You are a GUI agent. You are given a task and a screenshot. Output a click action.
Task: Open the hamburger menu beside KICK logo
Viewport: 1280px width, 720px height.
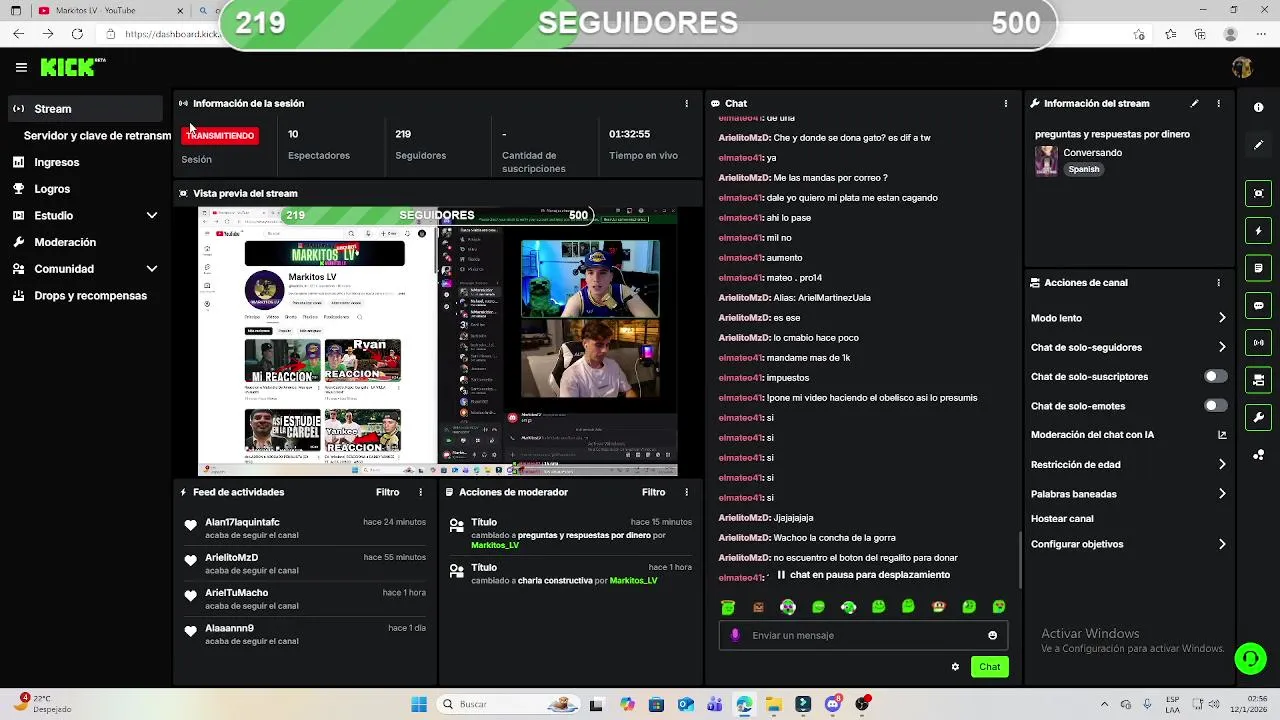21,67
